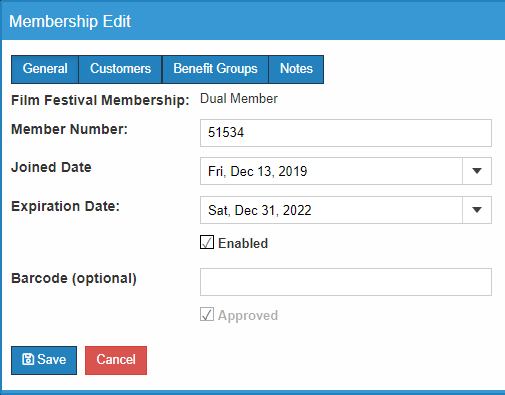Image resolution: width=505 pixels, height=395 pixels.
Task: Open the Benefit Groups tab
Action: click(x=215, y=69)
